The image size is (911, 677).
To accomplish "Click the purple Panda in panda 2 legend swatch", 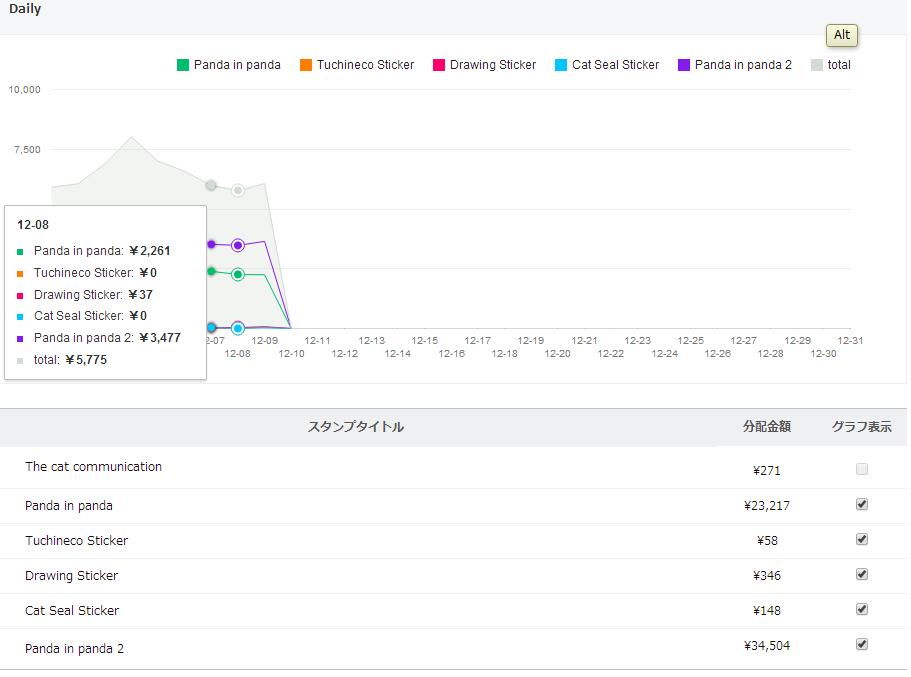I will tap(684, 65).
